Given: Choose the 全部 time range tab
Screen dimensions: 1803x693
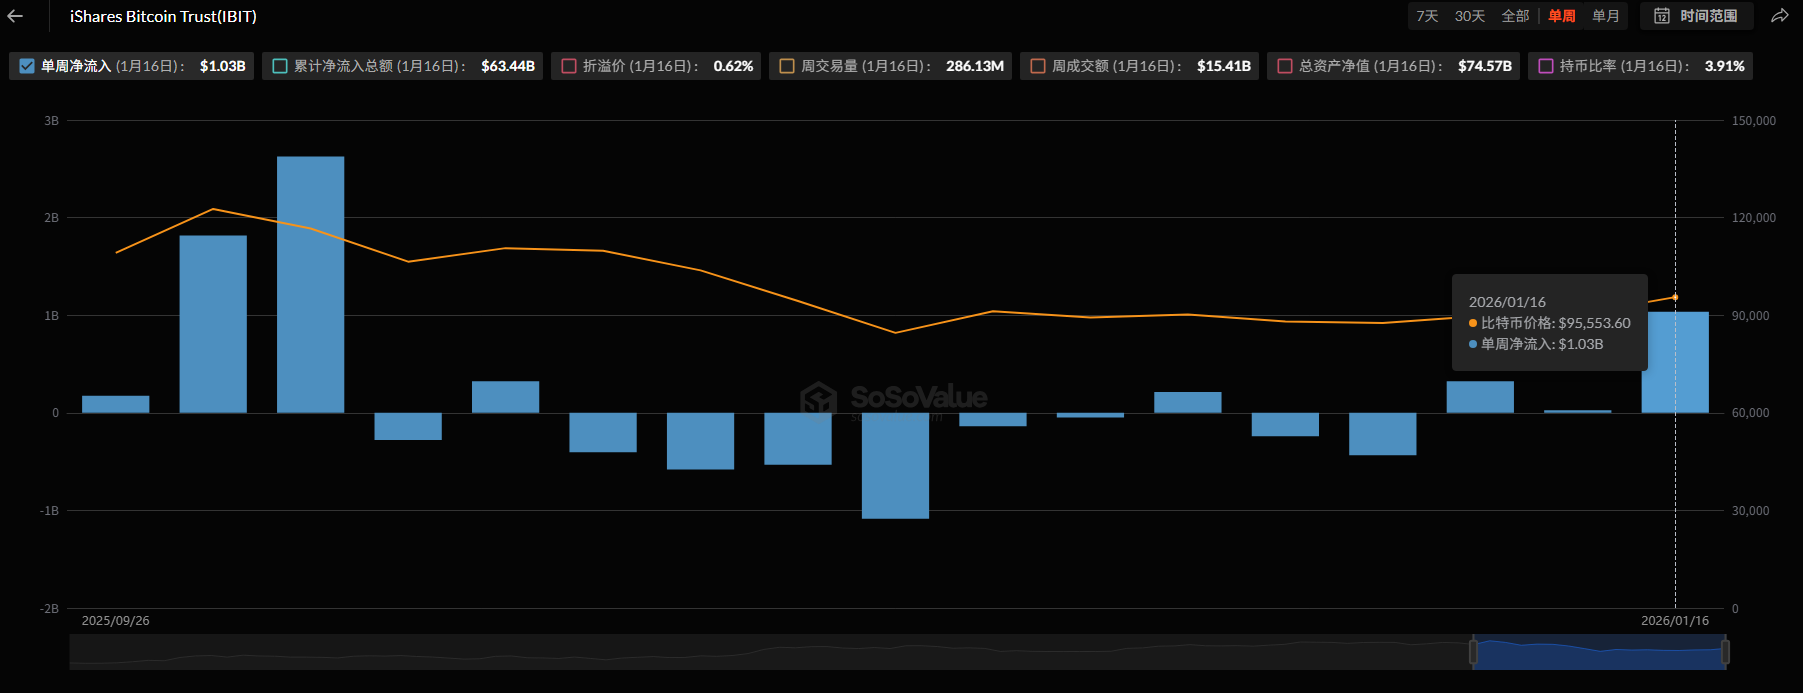Looking at the screenshot, I should (1515, 16).
